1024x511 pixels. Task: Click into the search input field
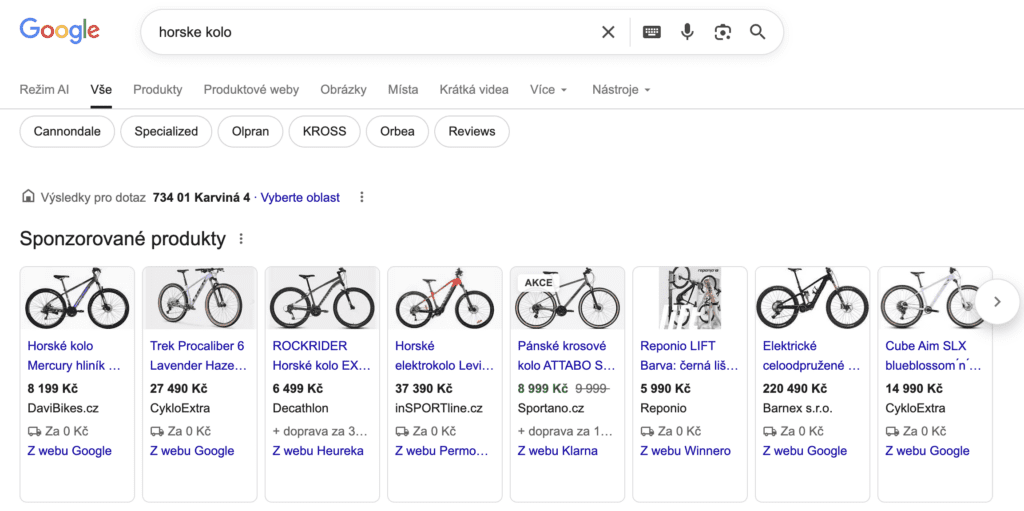(x=370, y=32)
